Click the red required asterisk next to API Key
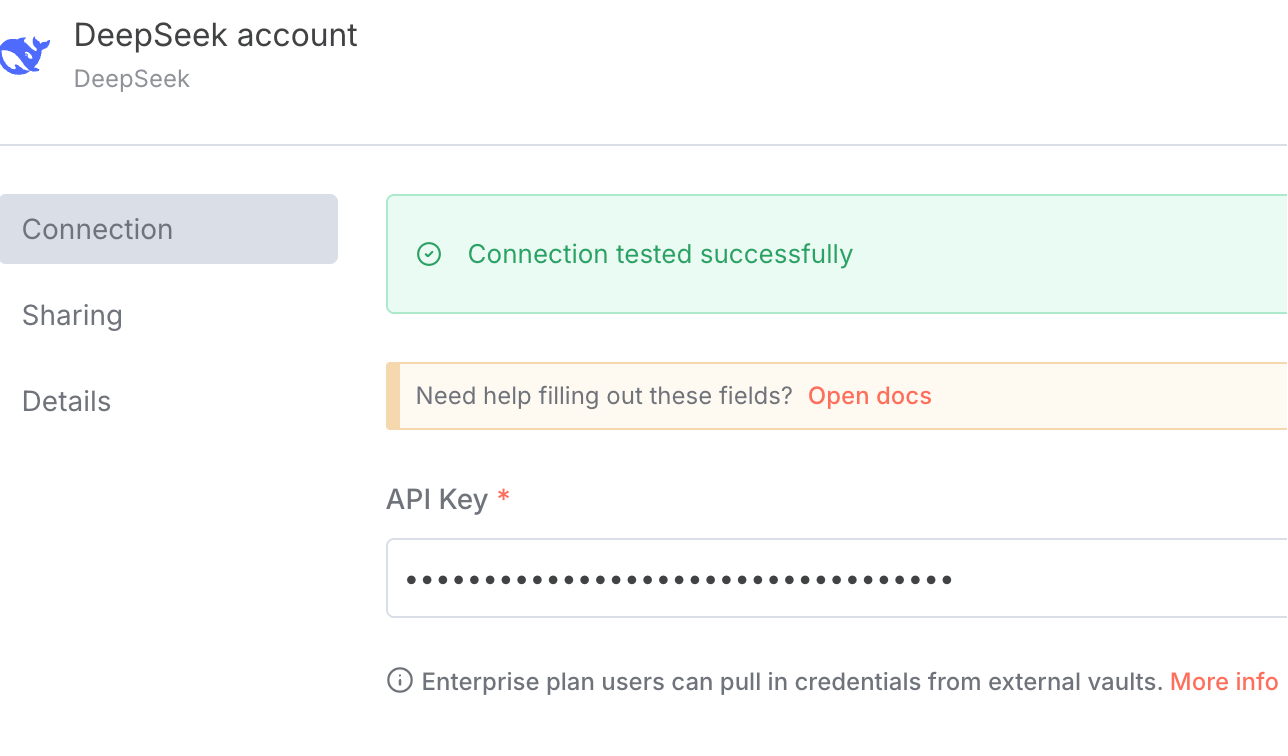The height and width of the screenshot is (756, 1288). 504,497
